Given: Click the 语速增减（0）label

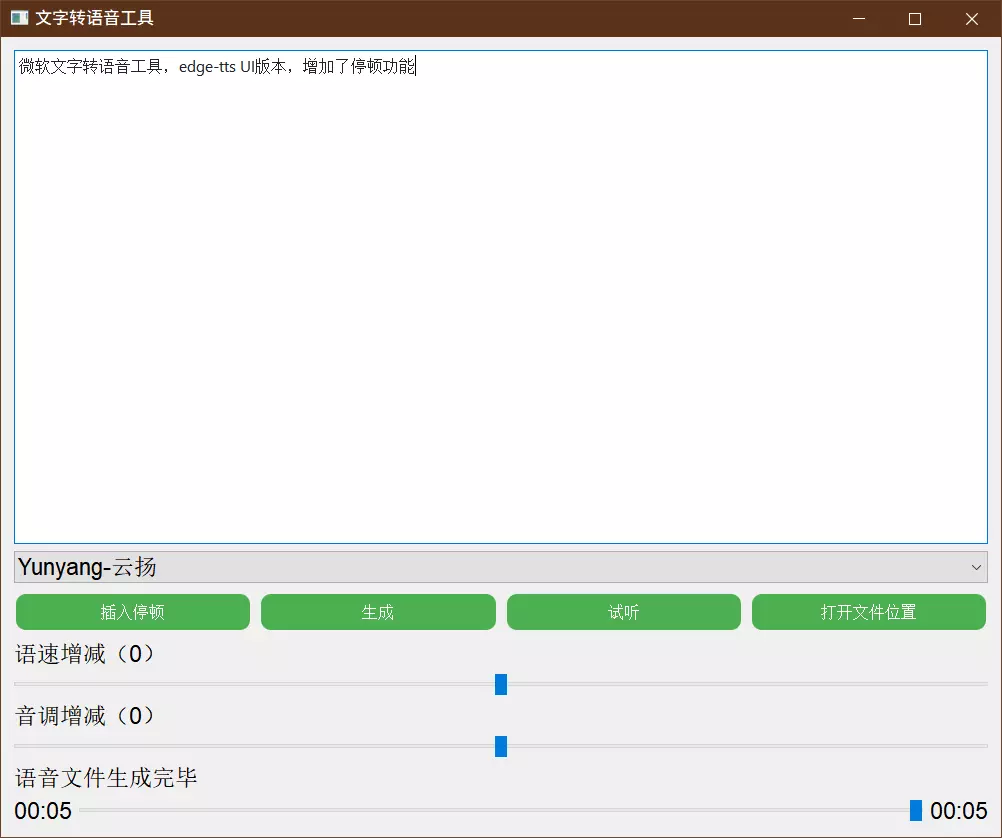Looking at the screenshot, I should [85, 655].
